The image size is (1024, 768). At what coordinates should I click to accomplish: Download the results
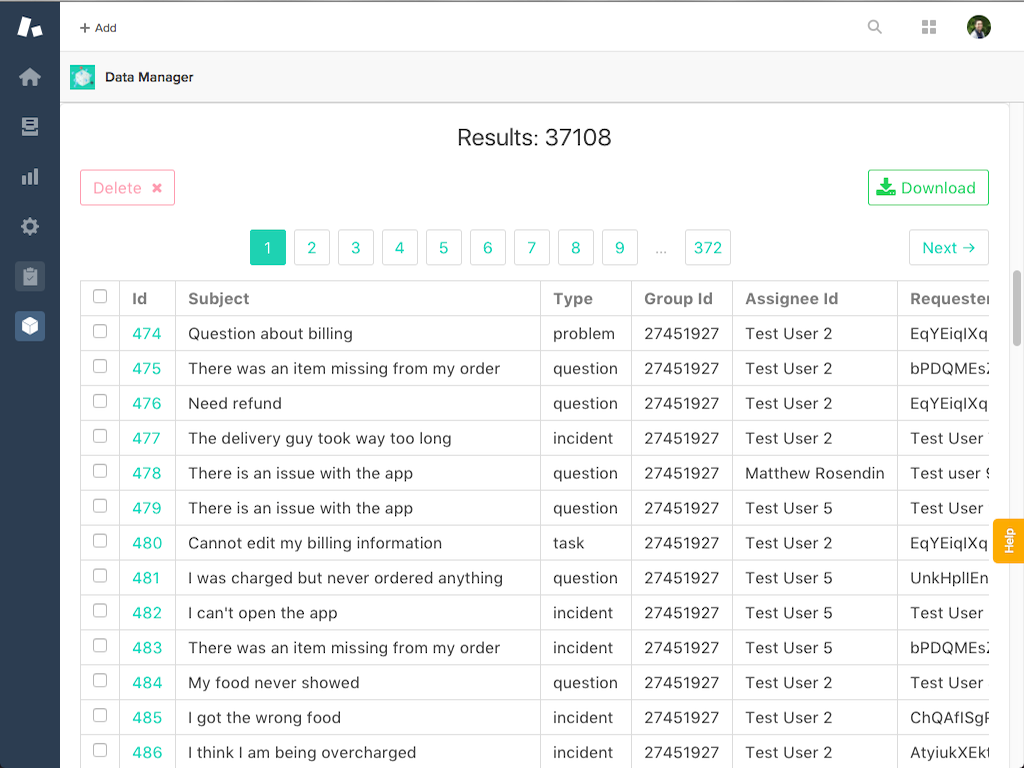tap(928, 187)
